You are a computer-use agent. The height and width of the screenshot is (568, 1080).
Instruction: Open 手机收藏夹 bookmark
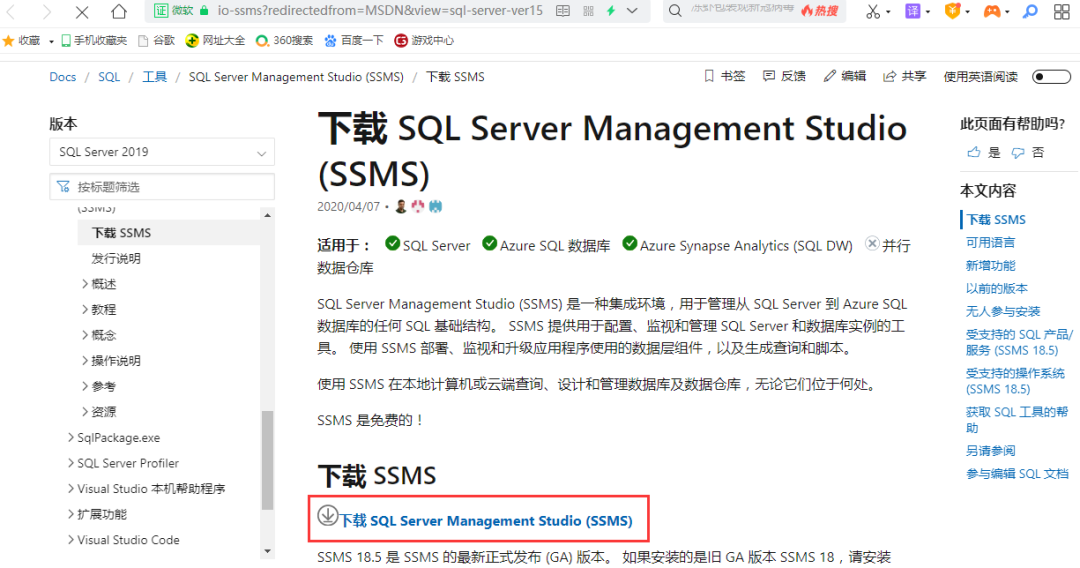94,41
